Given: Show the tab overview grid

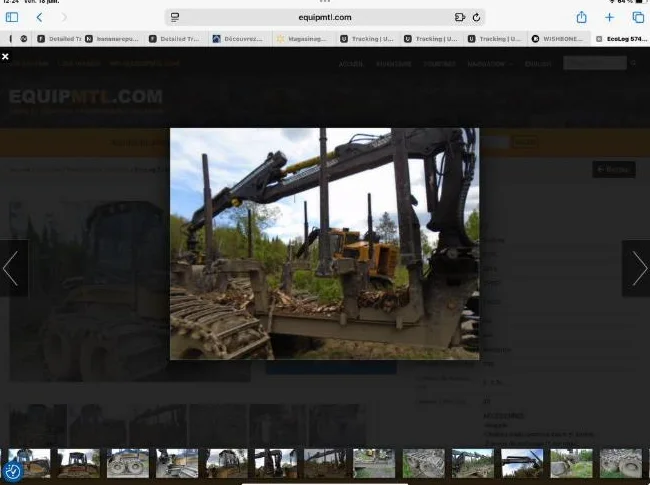Looking at the screenshot, I should click(x=638, y=17).
